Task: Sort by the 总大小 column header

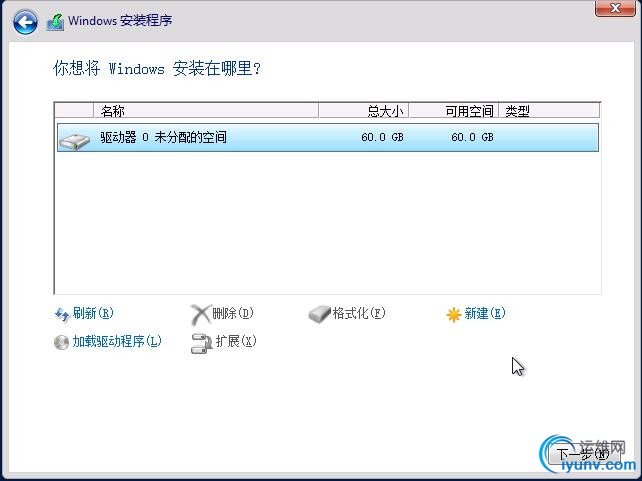Action: click(x=364, y=111)
